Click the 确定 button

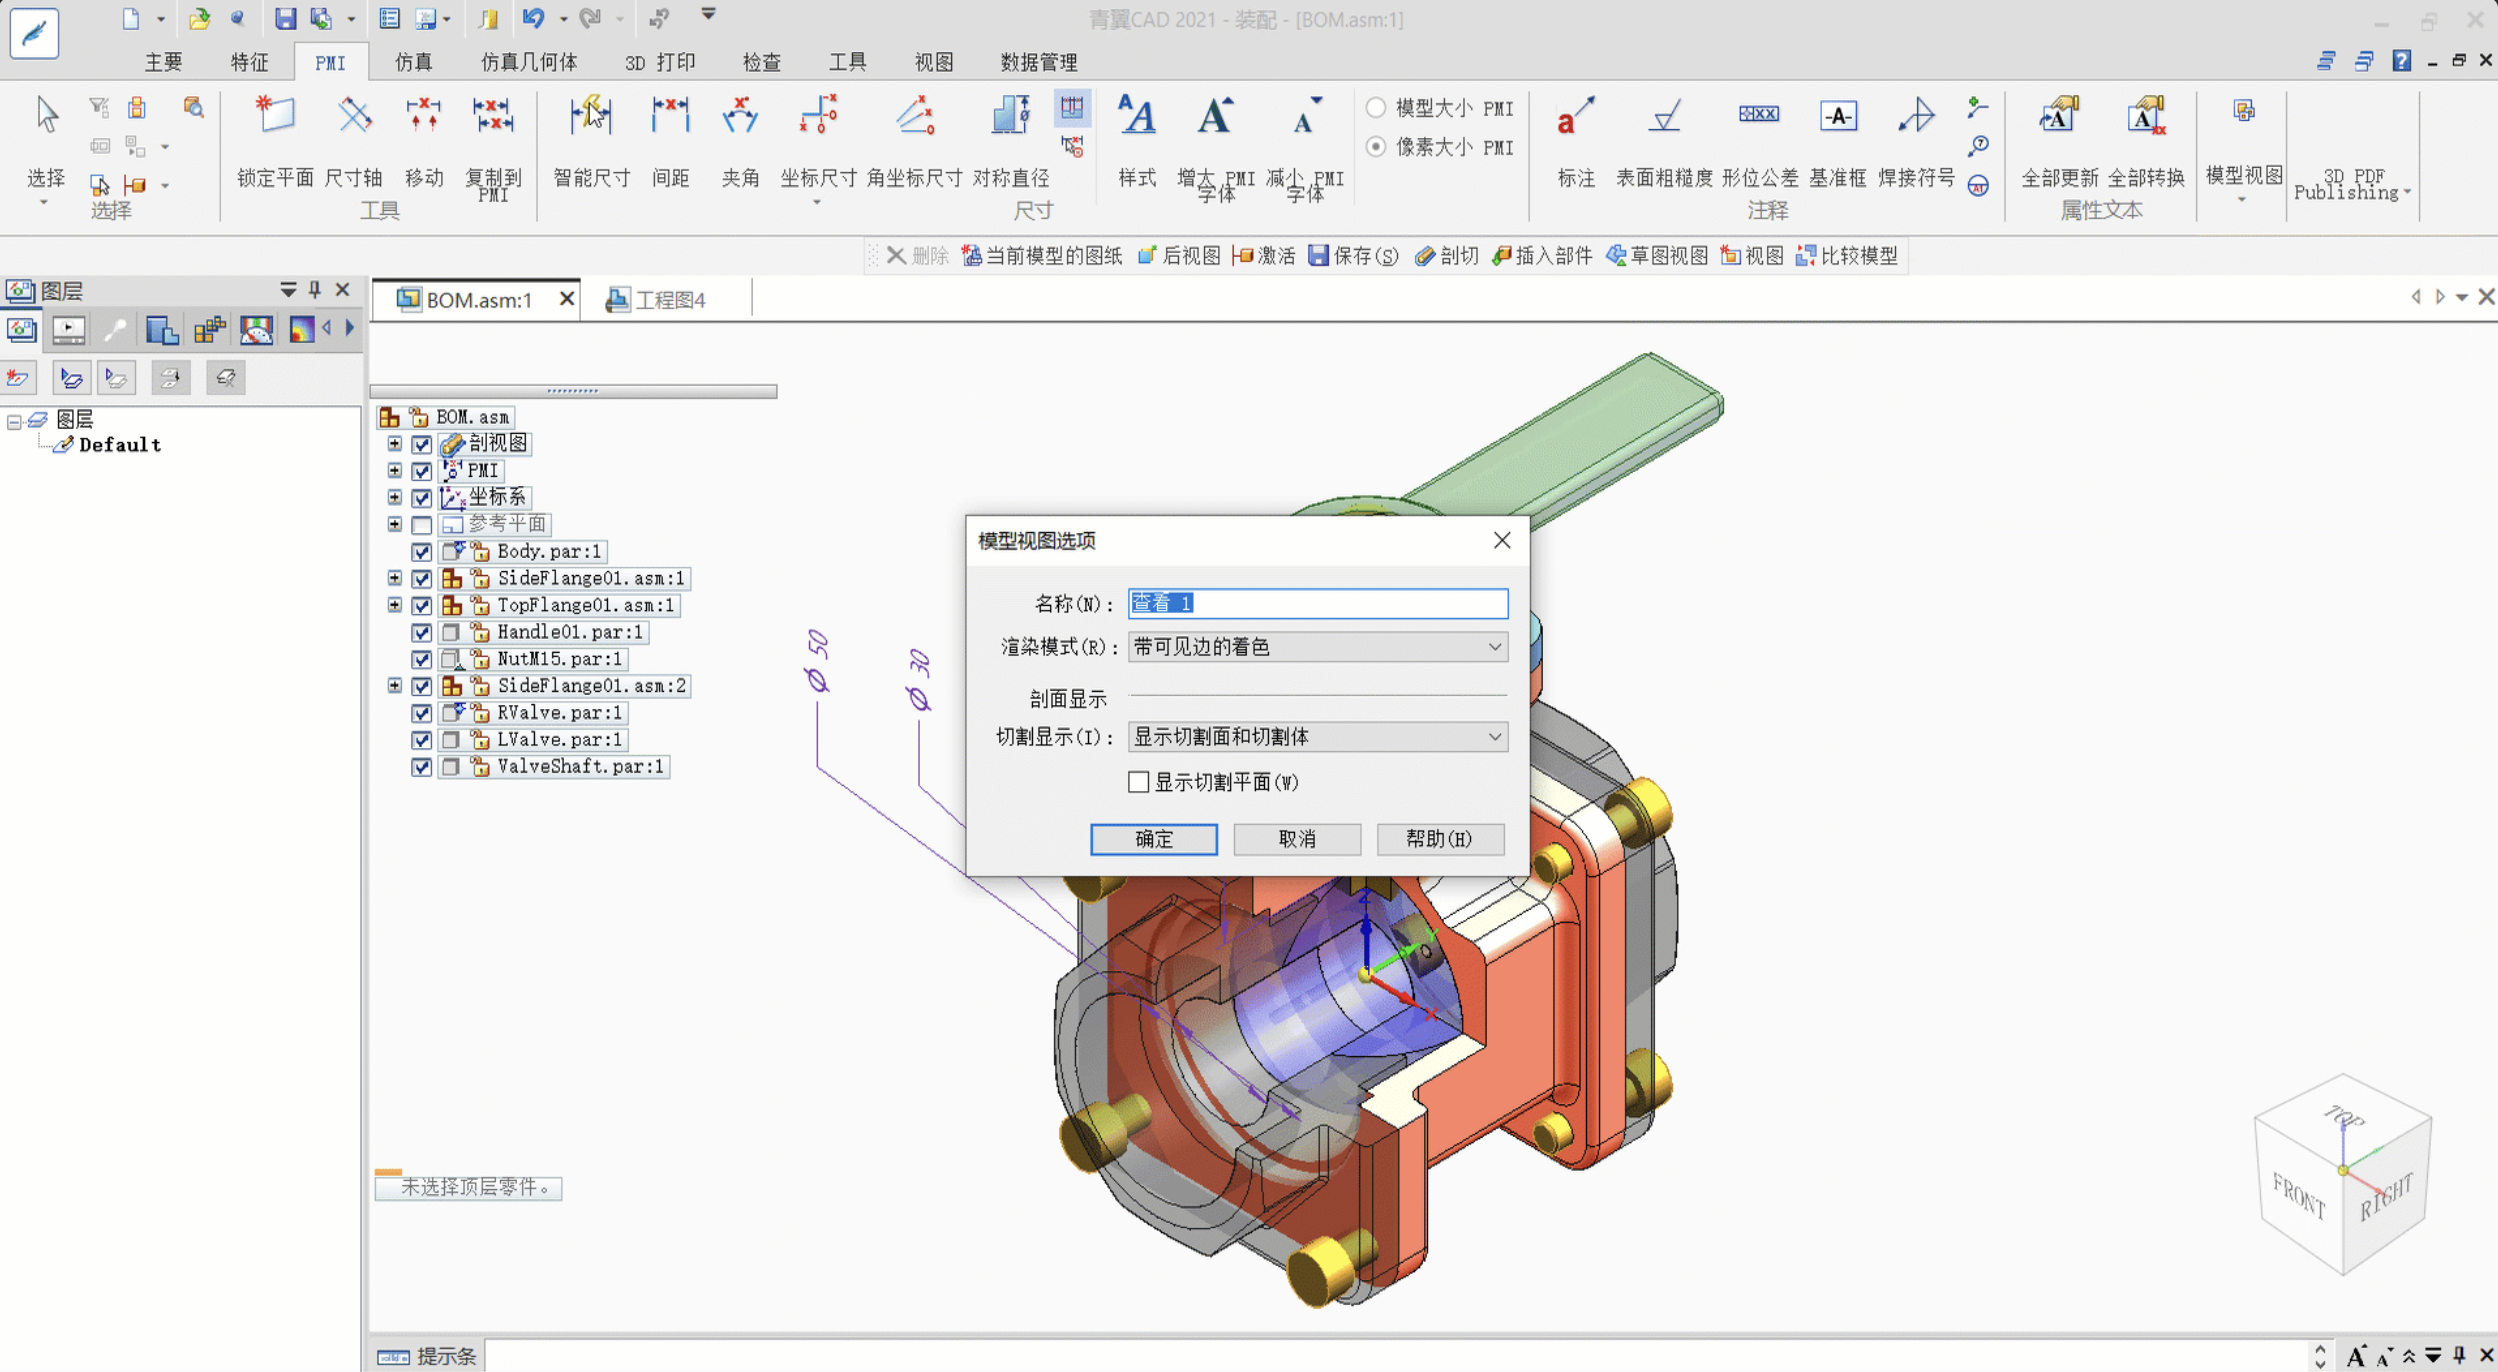click(1153, 839)
